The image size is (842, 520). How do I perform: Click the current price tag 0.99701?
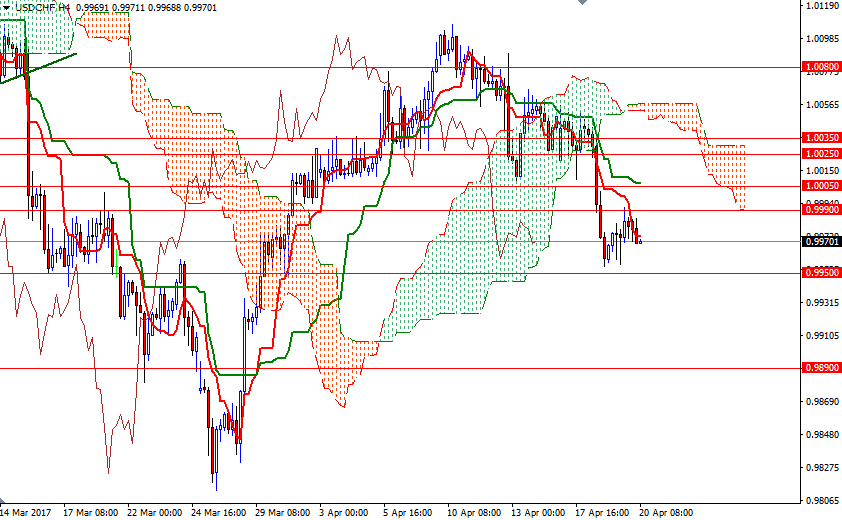pyautogui.click(x=821, y=241)
